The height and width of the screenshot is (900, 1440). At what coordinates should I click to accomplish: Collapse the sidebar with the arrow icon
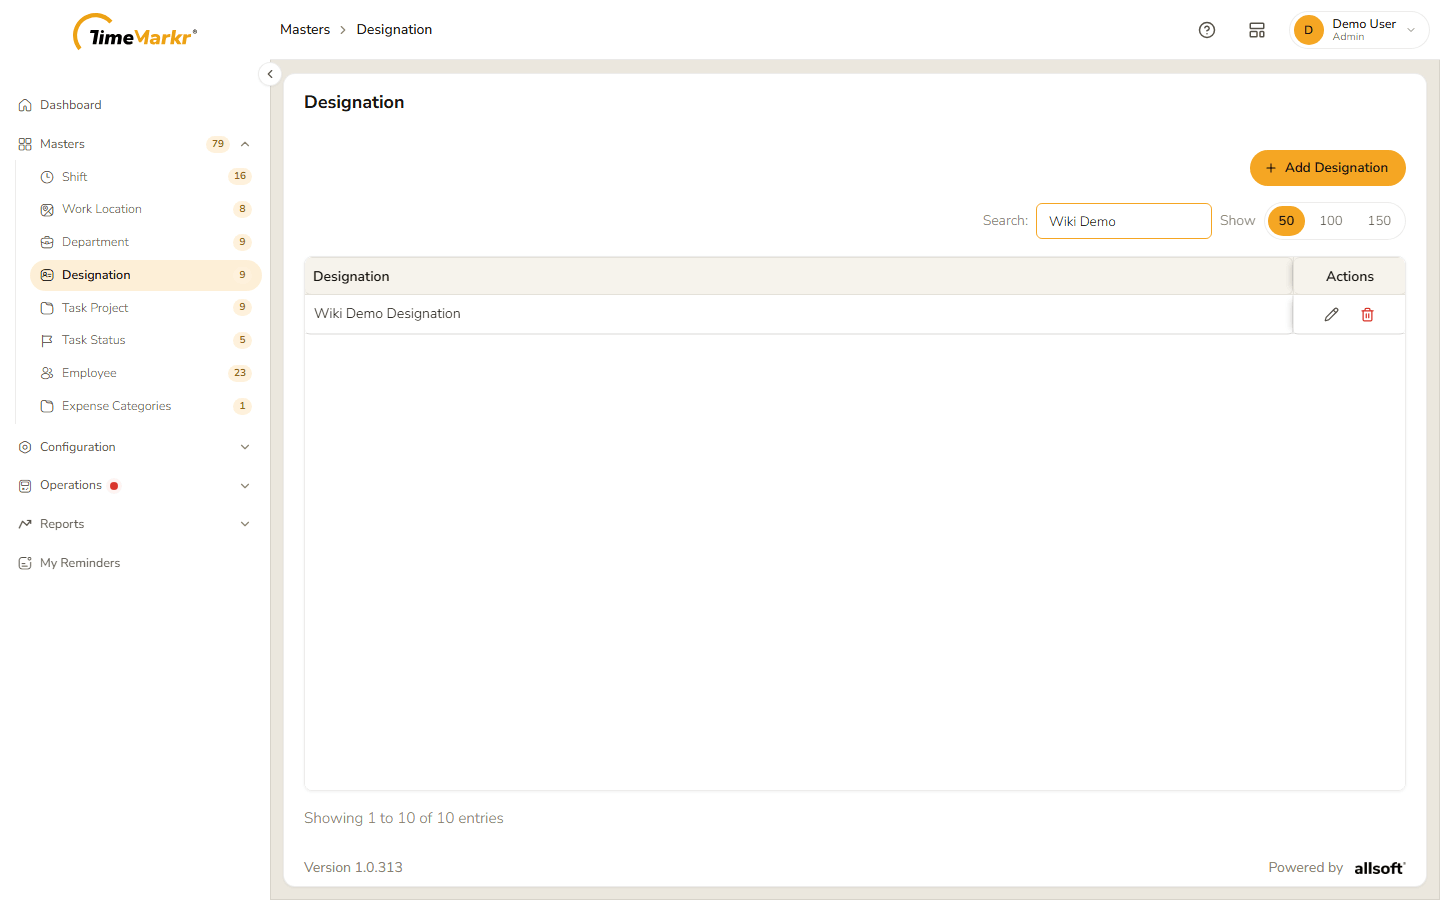click(x=270, y=74)
